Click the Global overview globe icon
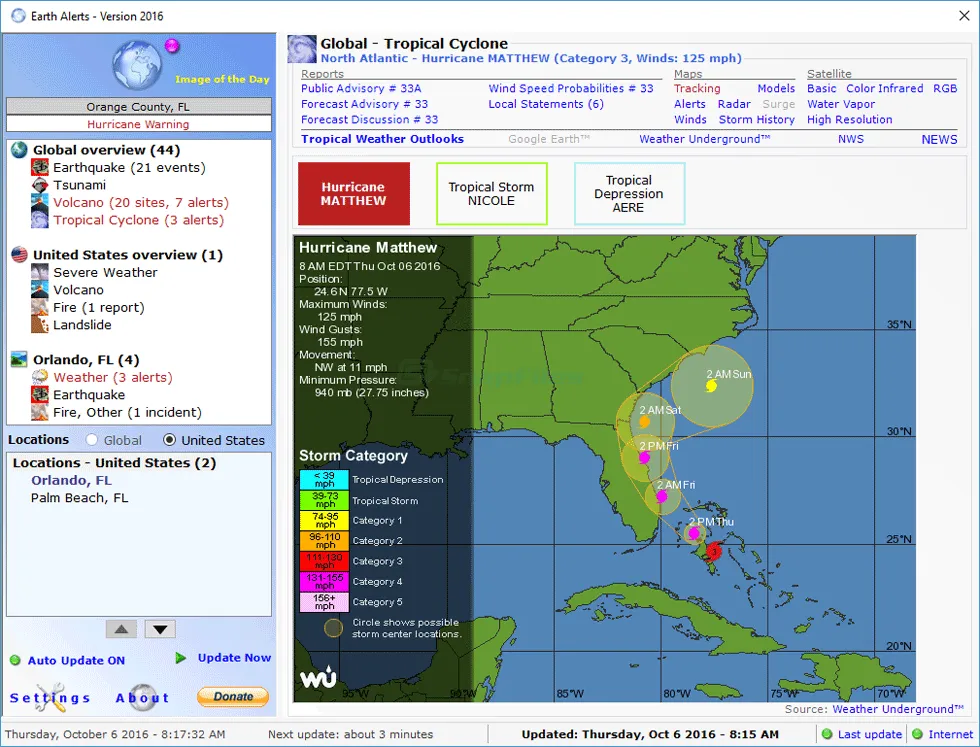 [x=19, y=150]
